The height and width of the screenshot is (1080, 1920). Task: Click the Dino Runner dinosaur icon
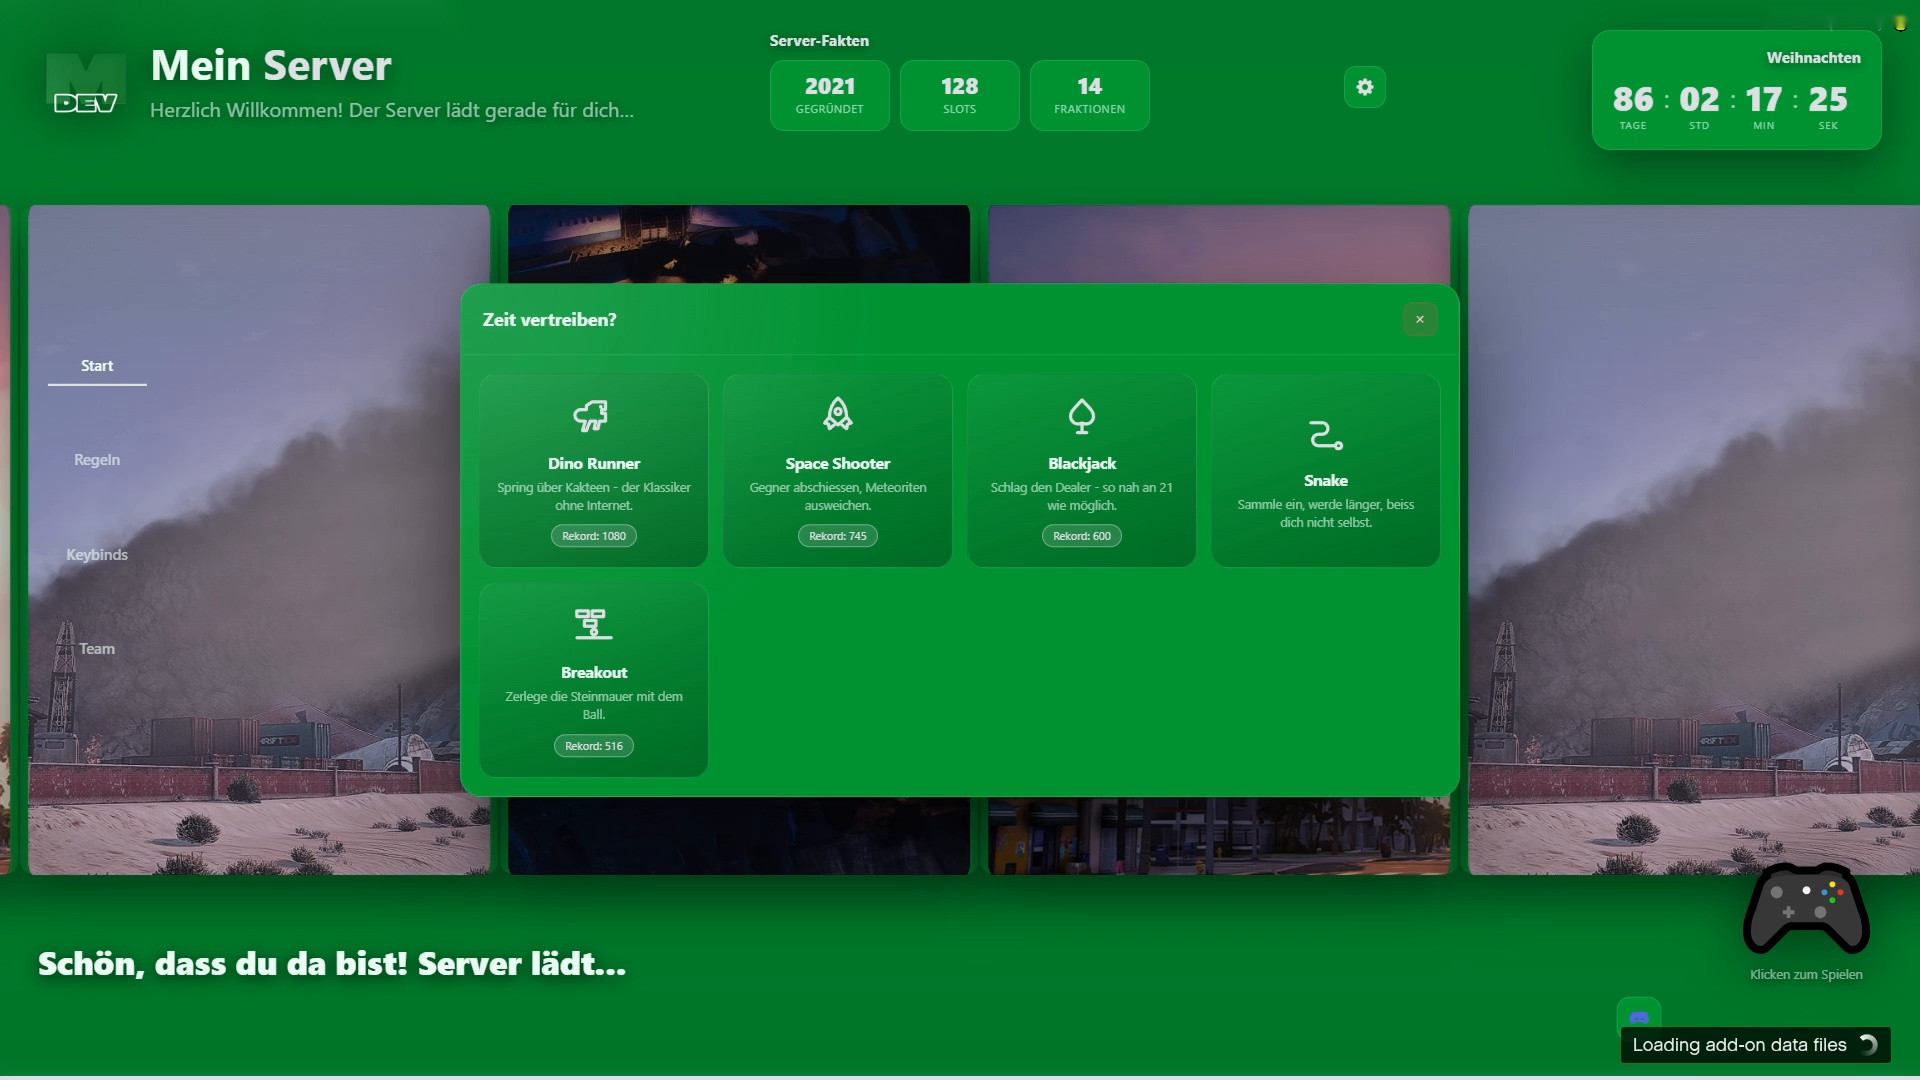[x=590, y=415]
